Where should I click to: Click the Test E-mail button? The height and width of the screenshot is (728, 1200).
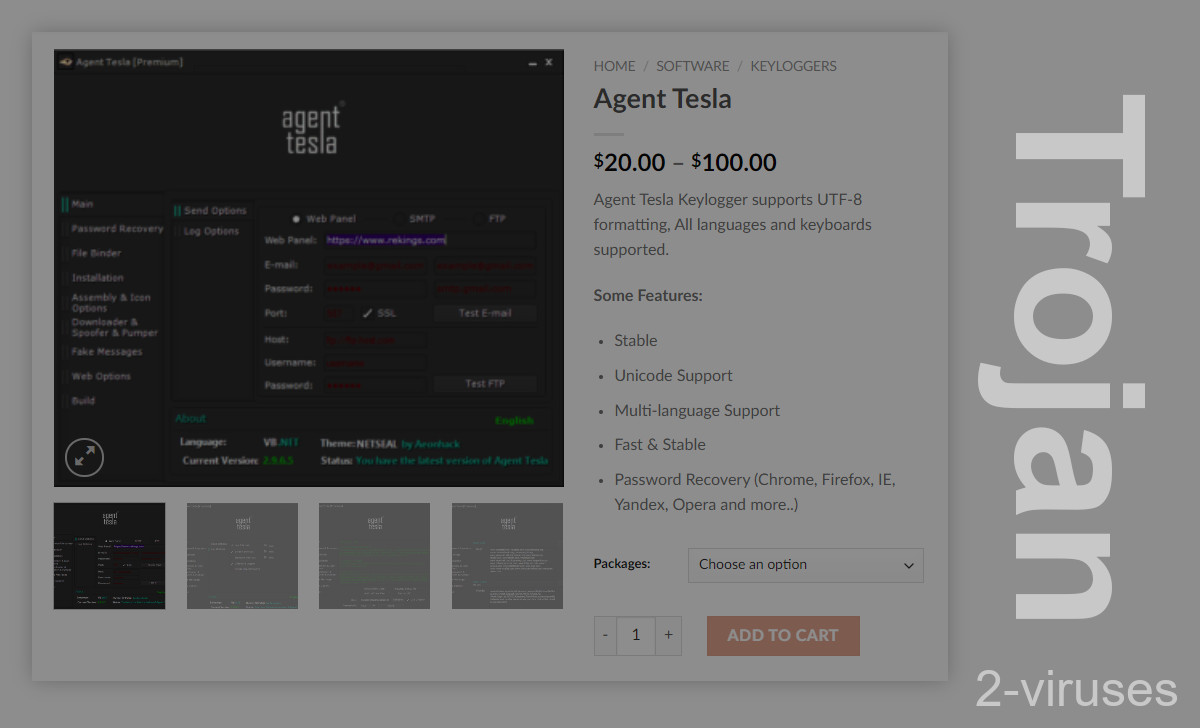point(485,313)
